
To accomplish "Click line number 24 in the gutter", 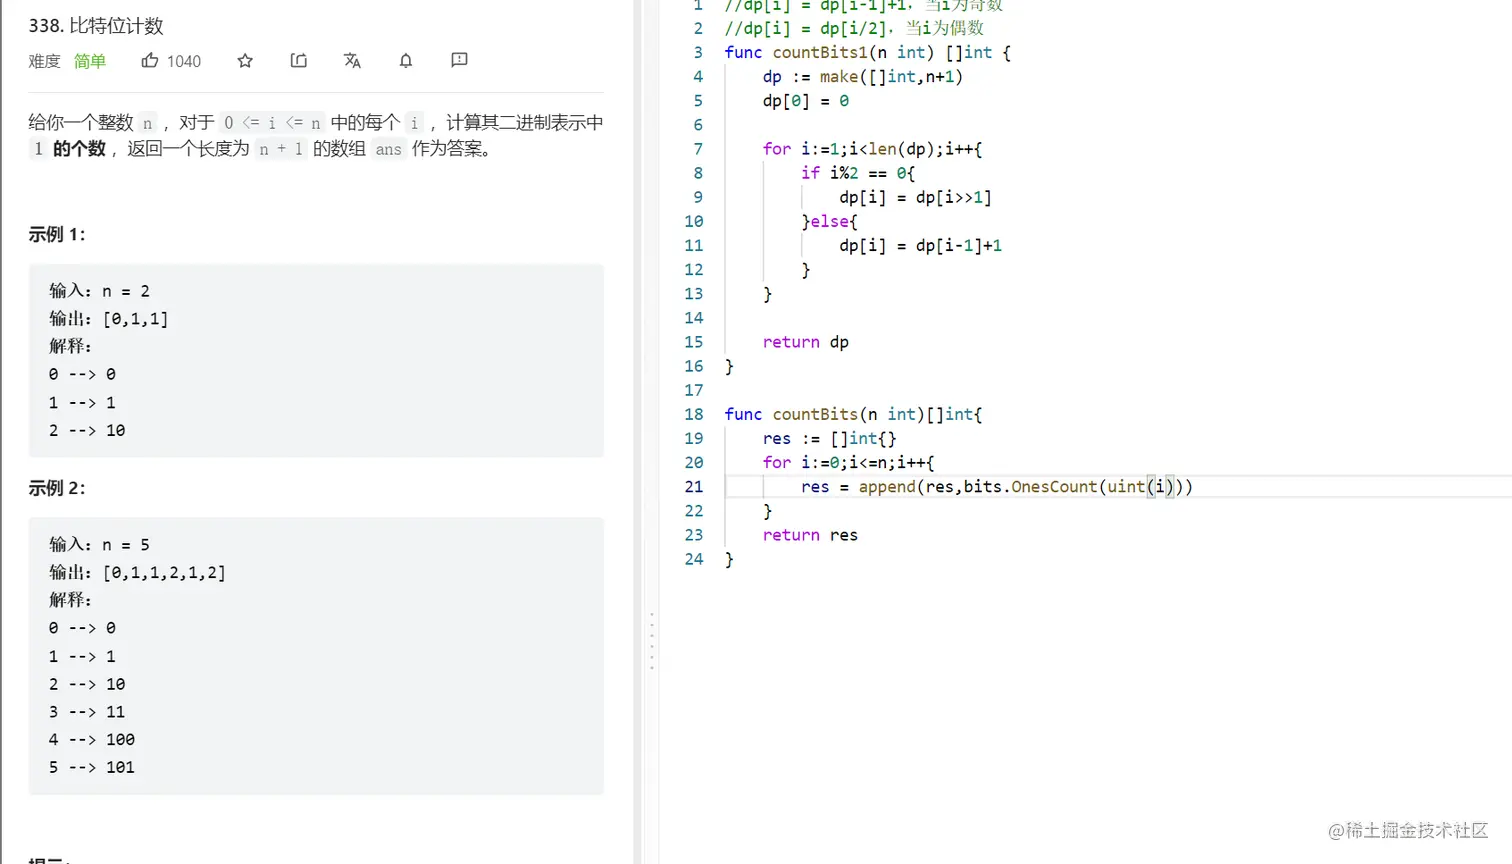I will [694, 559].
